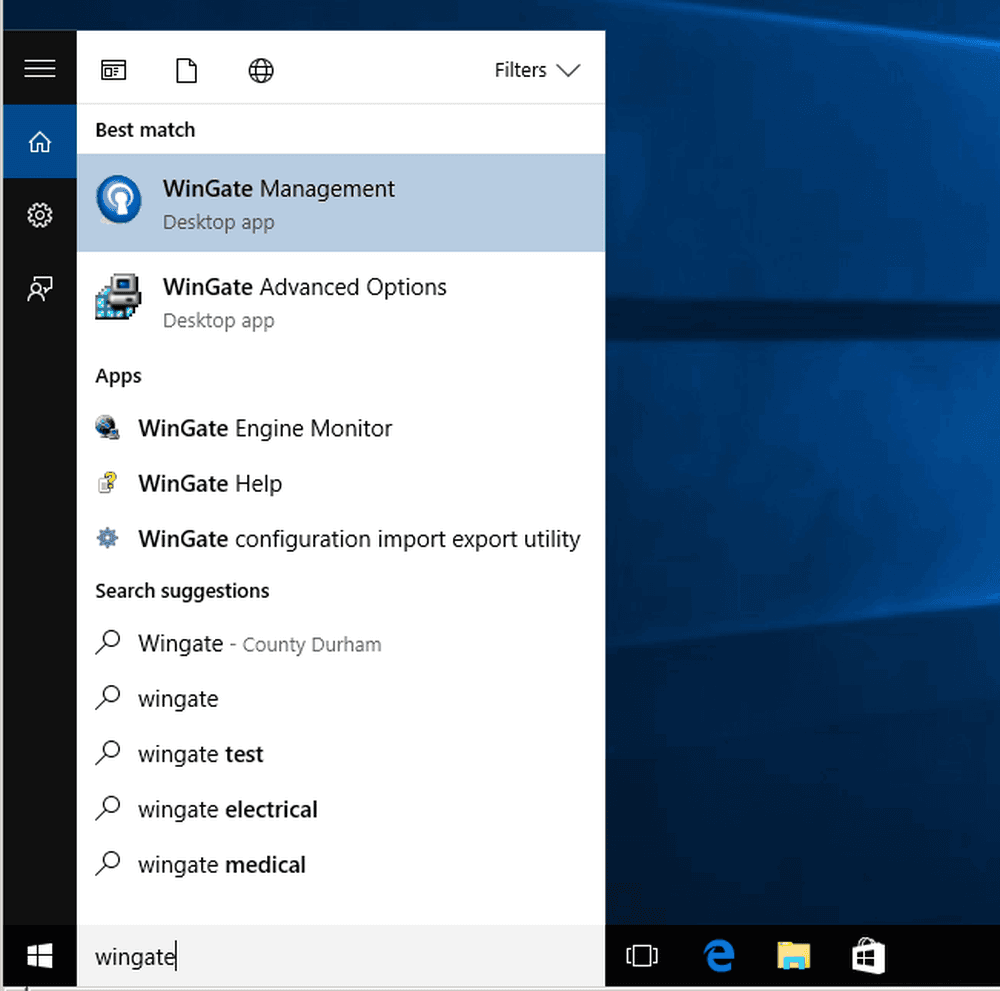The image size is (1000, 991).
Task: Open the Apps filter icon
Action: 113,70
